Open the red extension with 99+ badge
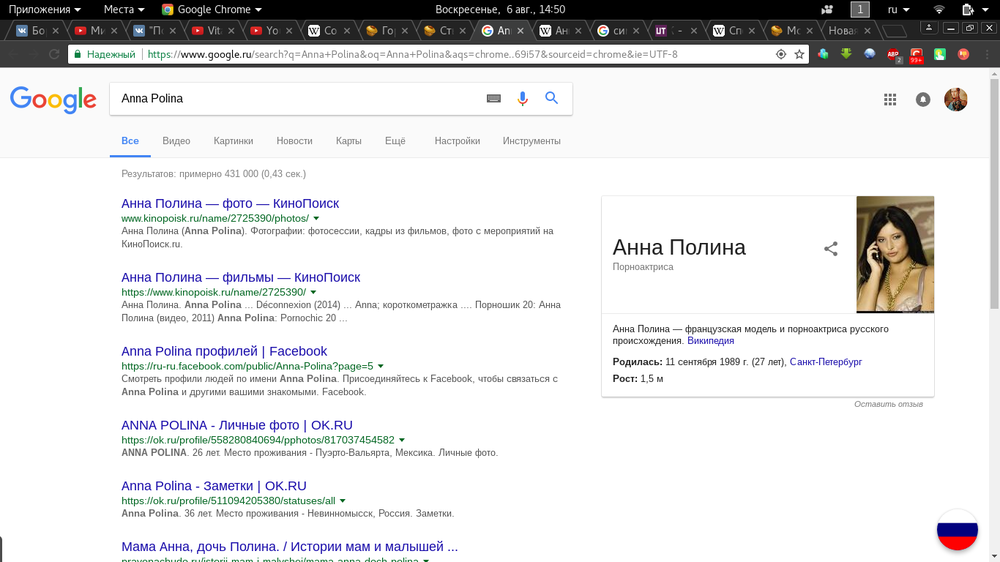1000x562 pixels. (x=916, y=55)
